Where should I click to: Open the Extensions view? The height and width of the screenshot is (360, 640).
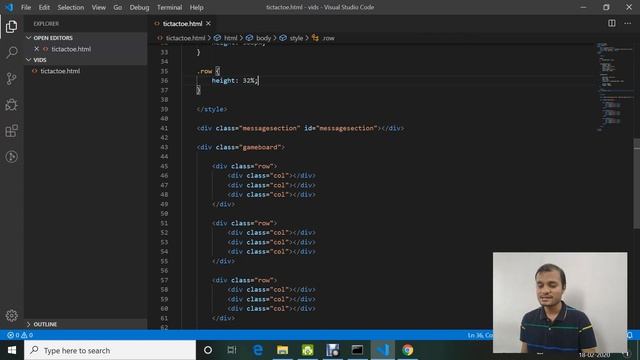click(x=11, y=131)
